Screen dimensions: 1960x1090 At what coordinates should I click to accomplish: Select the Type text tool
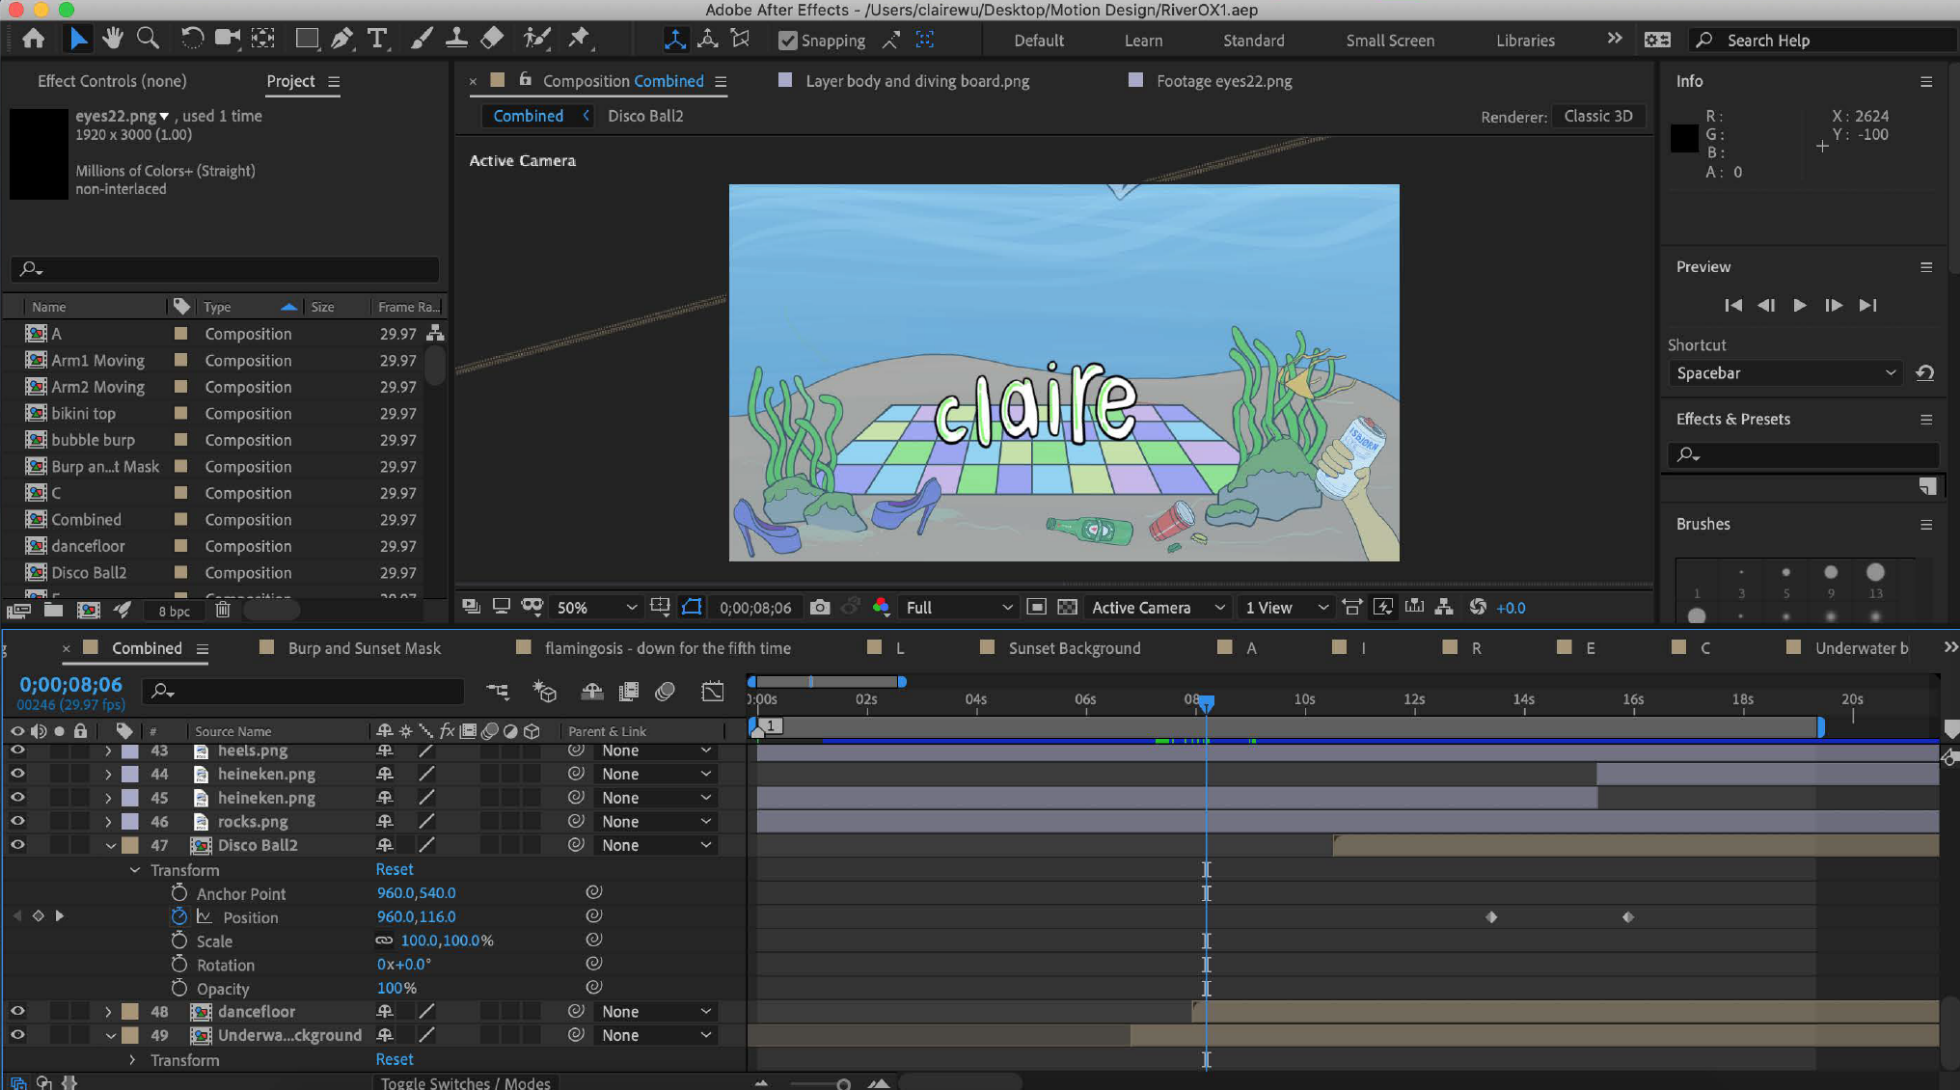(x=377, y=39)
